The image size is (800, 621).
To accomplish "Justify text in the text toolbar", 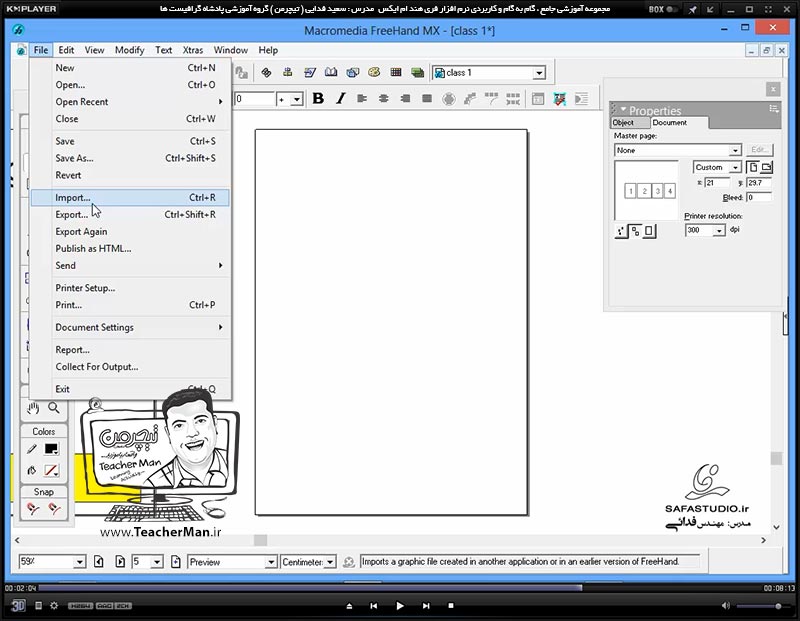I will click(427, 98).
